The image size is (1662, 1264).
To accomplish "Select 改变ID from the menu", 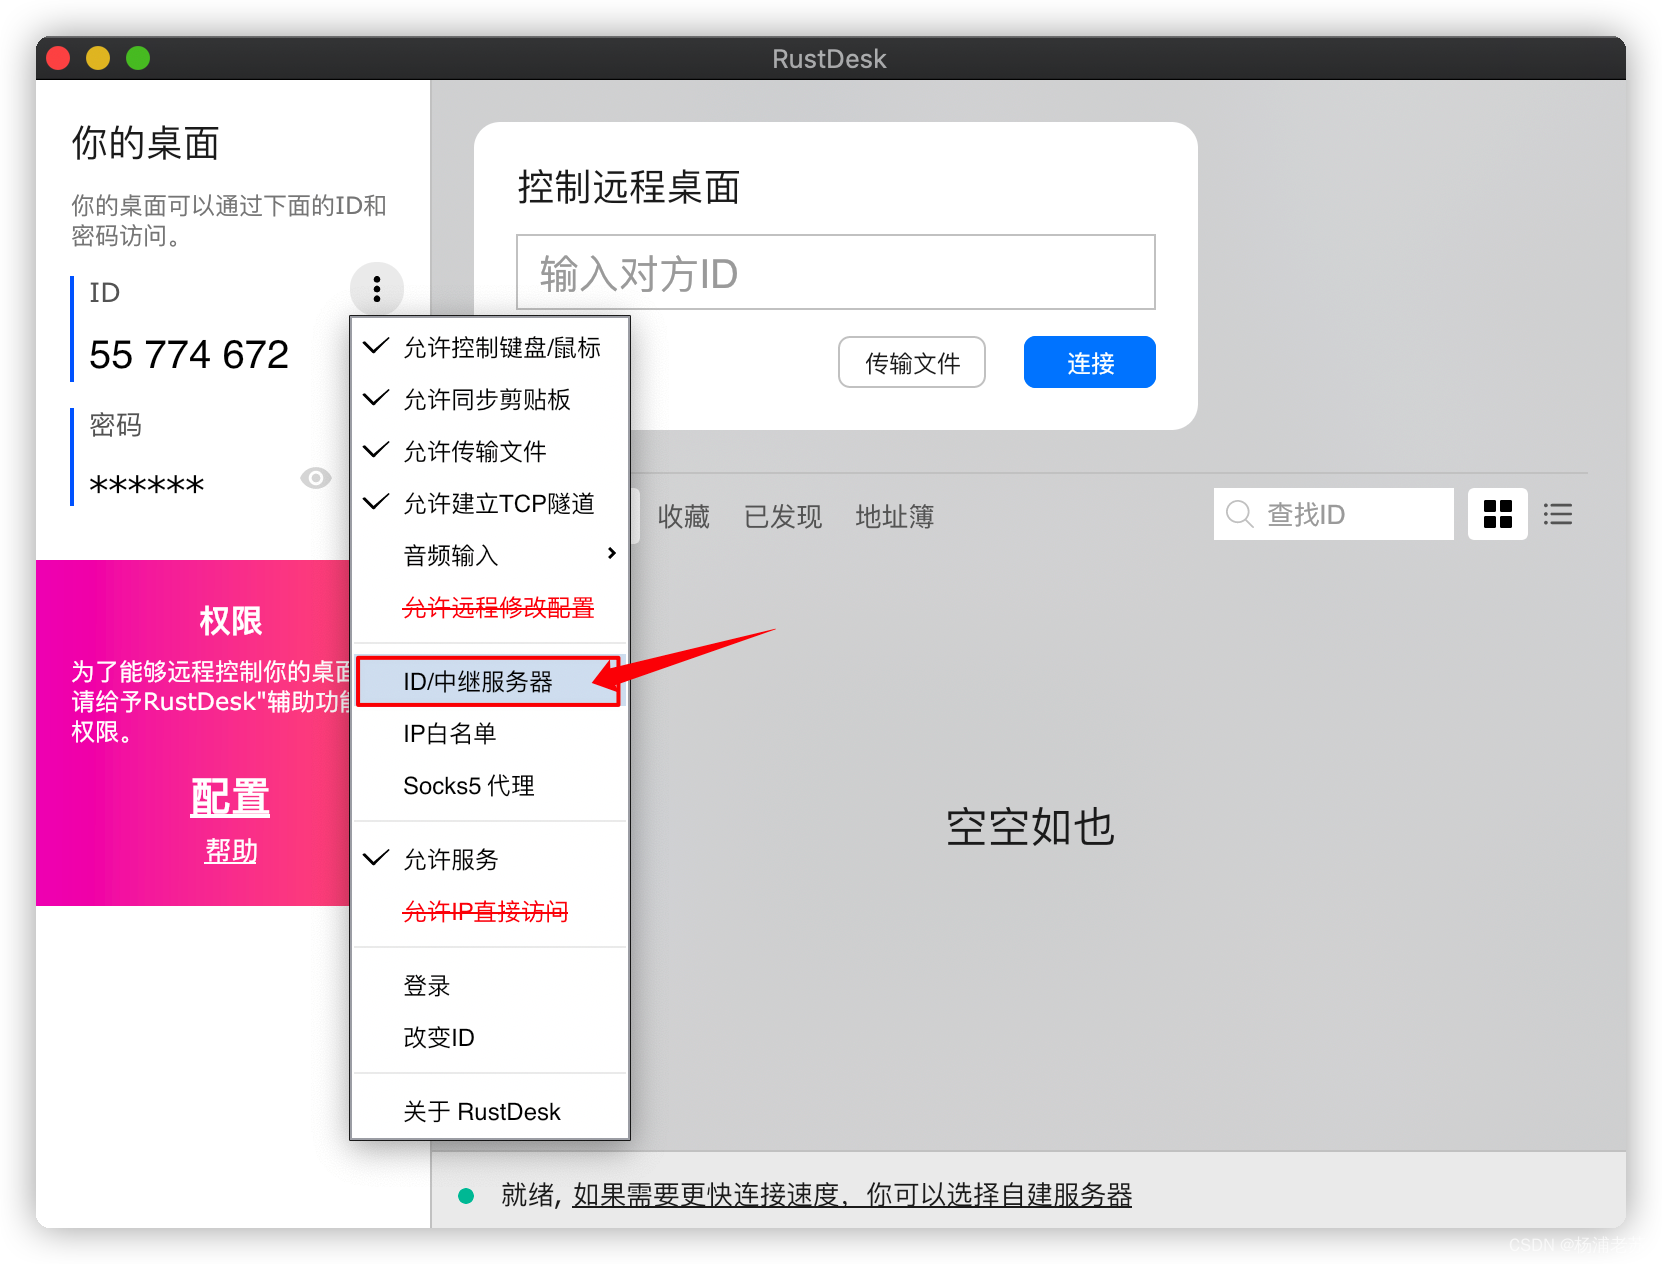I will [x=437, y=1037].
